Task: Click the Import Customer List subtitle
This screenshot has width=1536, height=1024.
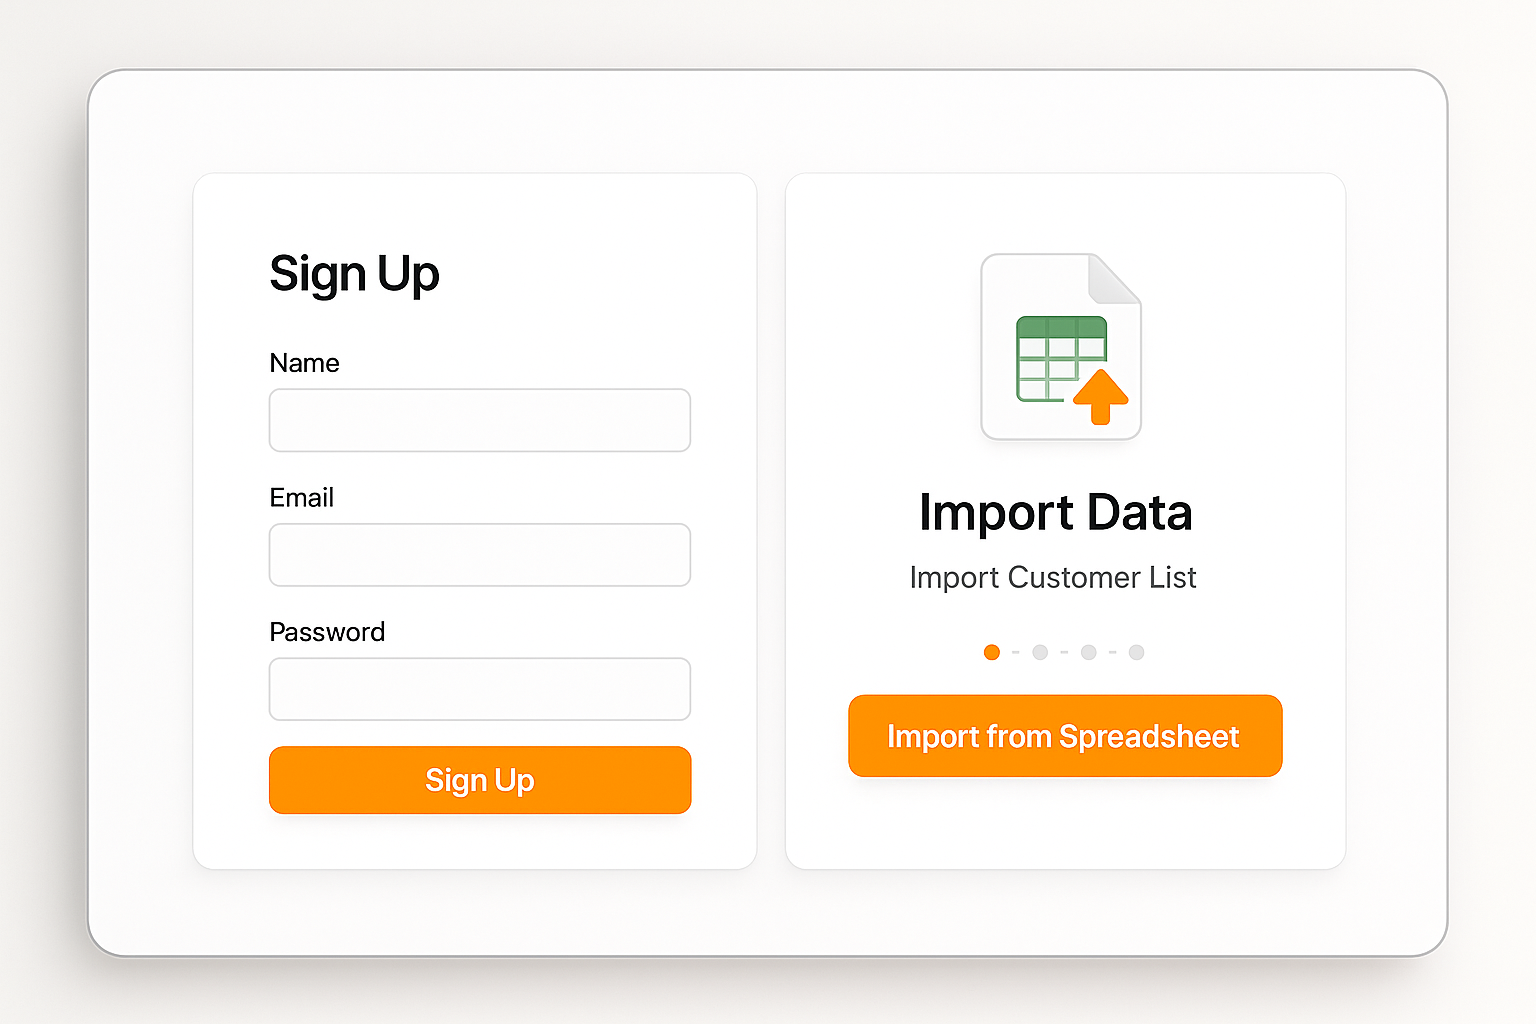Action: click(x=1052, y=577)
